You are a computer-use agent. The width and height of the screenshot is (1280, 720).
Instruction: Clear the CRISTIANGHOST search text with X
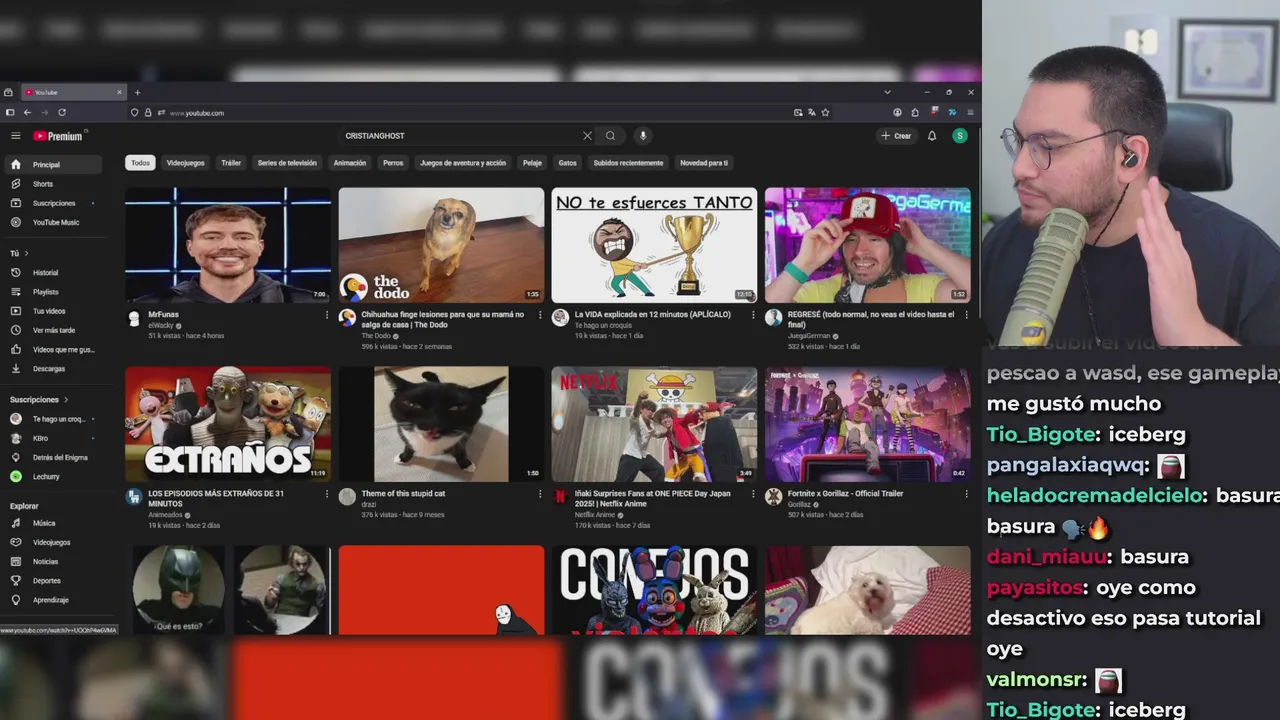coord(587,136)
